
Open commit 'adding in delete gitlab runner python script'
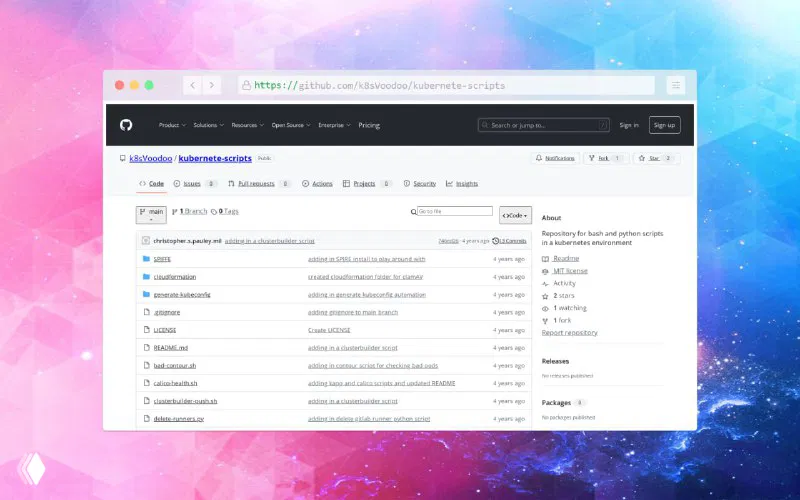pyautogui.click(x=369, y=418)
